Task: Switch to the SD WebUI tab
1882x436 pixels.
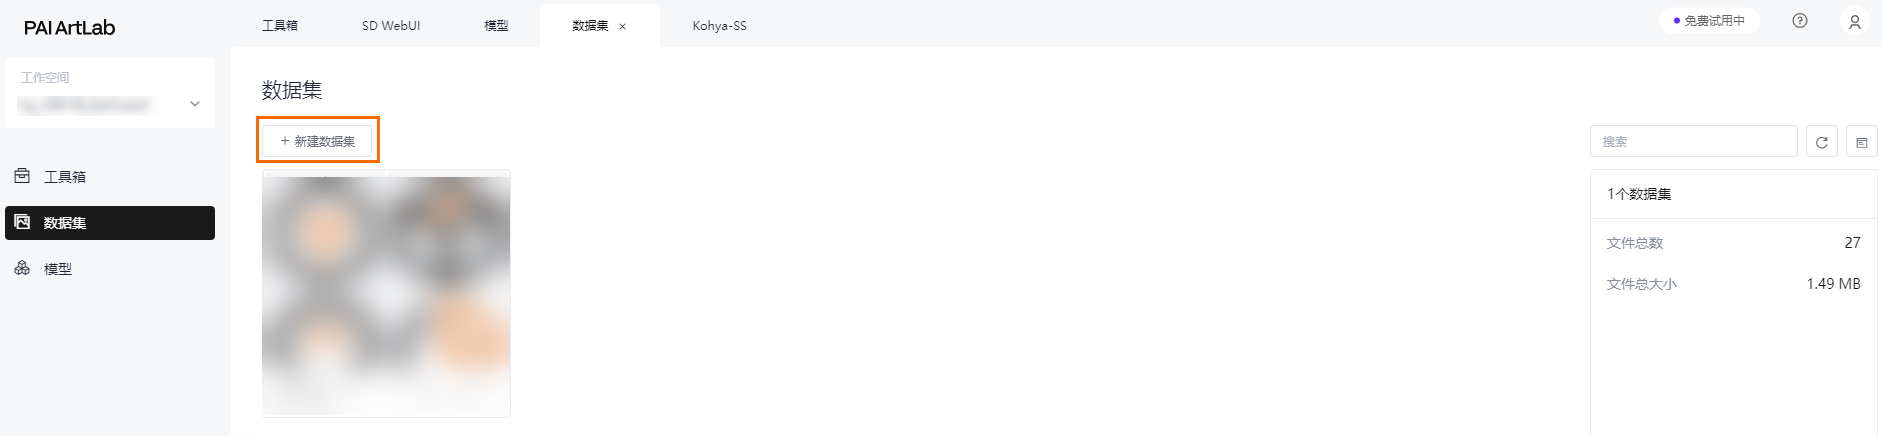Action: pyautogui.click(x=391, y=26)
